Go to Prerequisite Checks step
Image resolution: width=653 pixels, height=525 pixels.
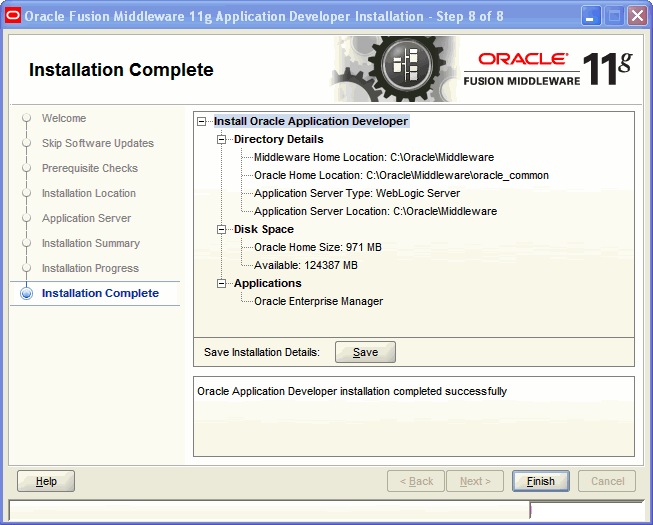pos(90,168)
